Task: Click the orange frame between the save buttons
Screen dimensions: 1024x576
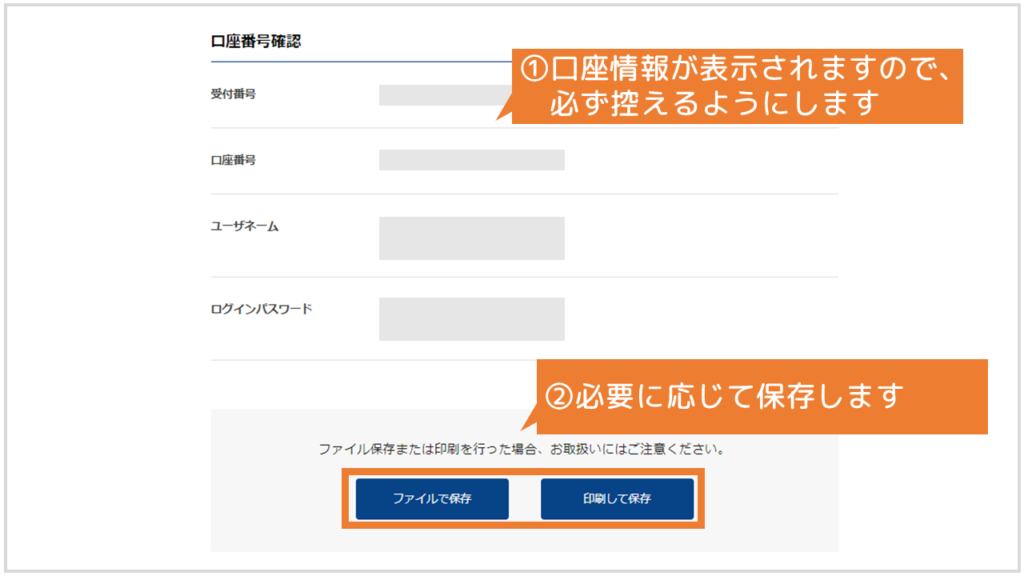Action: click(524, 499)
